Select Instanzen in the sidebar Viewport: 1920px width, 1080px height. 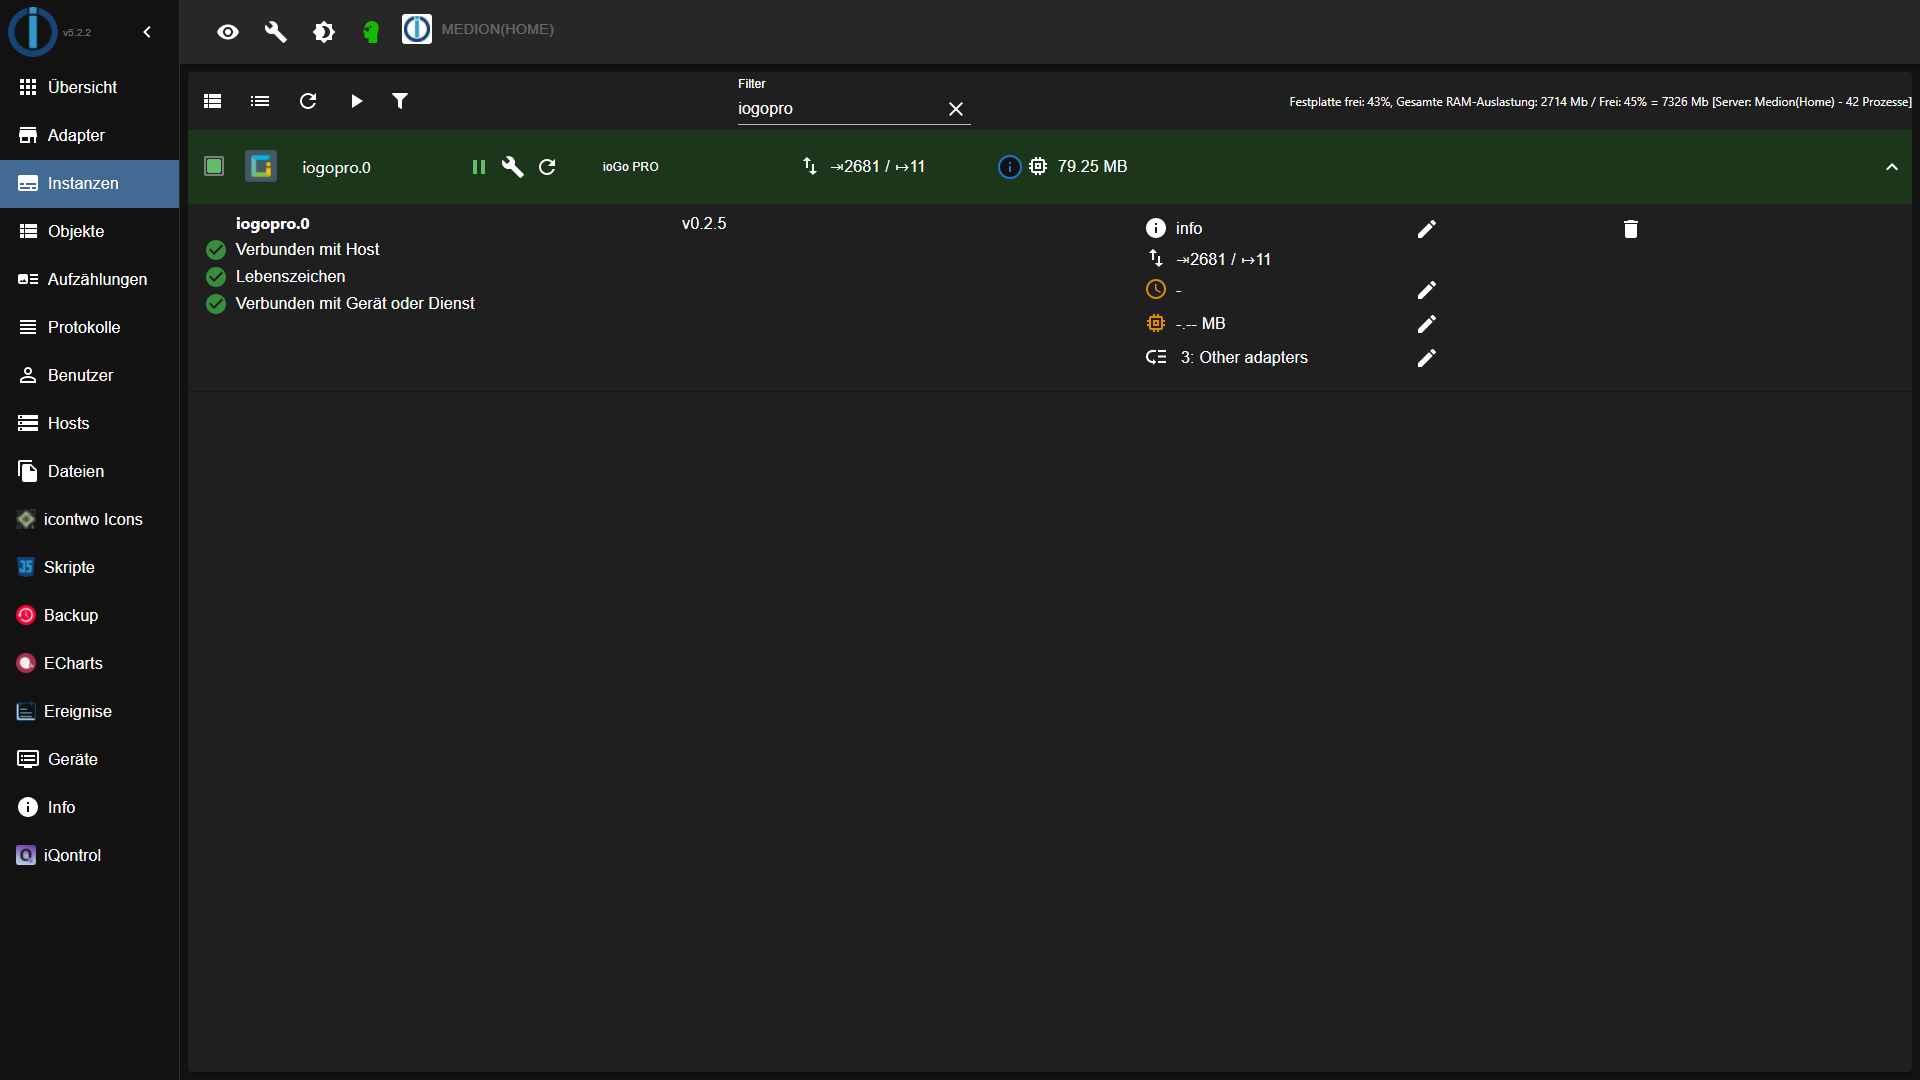(x=90, y=183)
